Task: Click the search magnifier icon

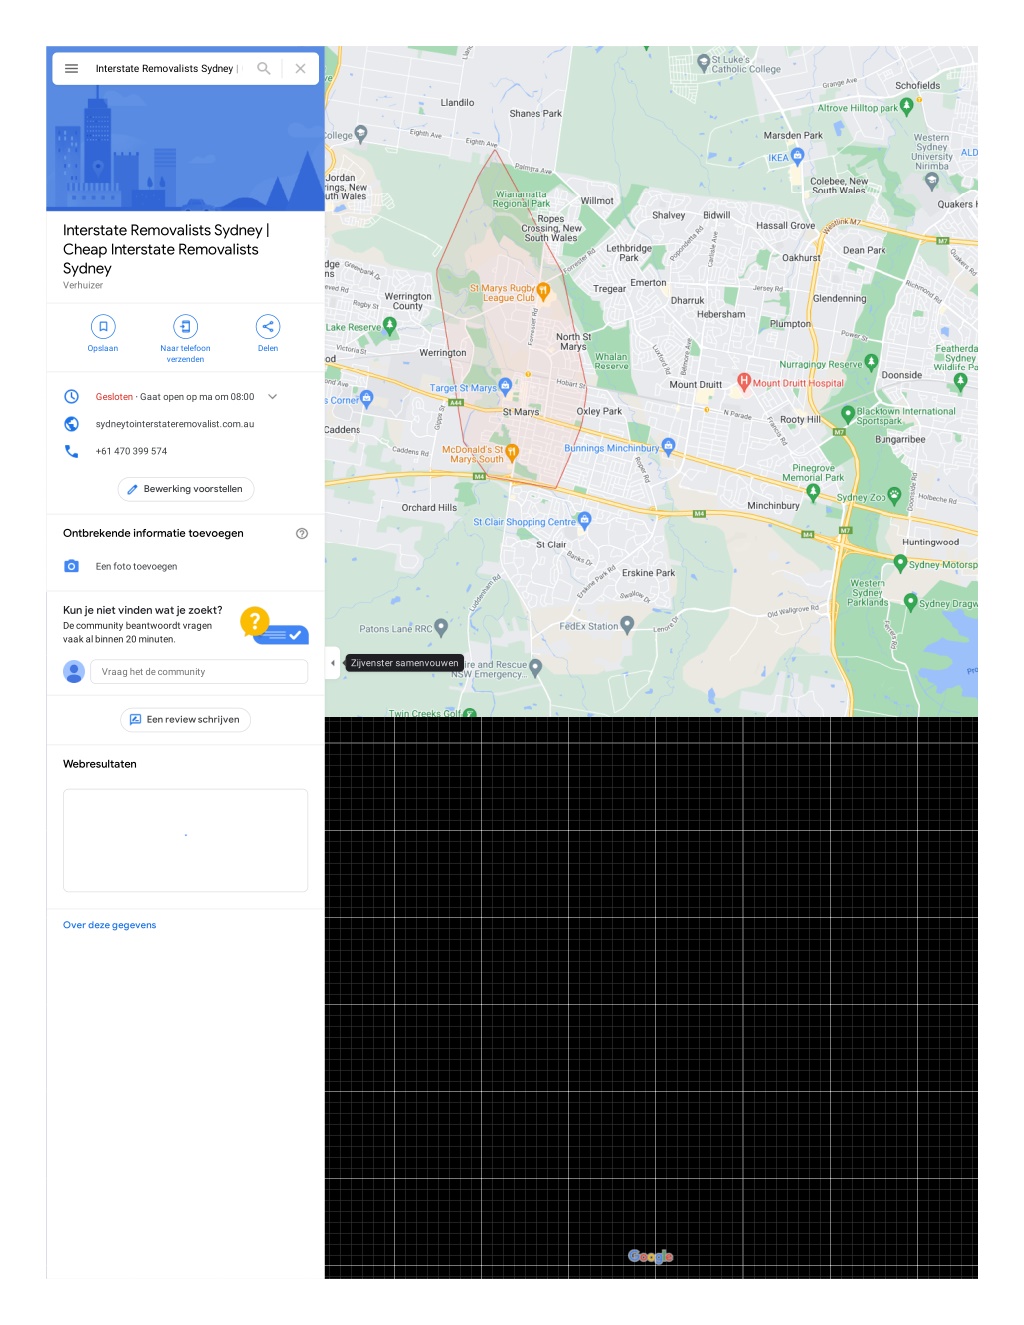Action: [264, 69]
